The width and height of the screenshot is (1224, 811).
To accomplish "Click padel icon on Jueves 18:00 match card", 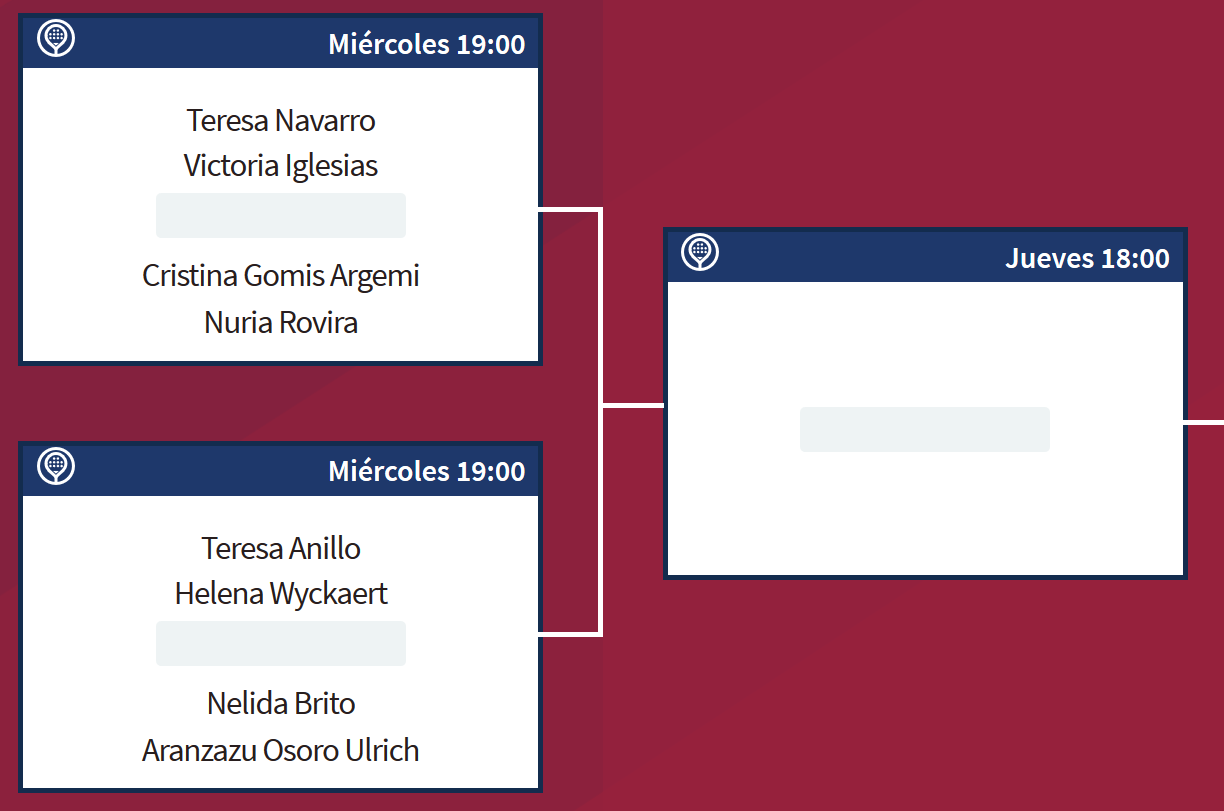I will pyautogui.click(x=700, y=252).
